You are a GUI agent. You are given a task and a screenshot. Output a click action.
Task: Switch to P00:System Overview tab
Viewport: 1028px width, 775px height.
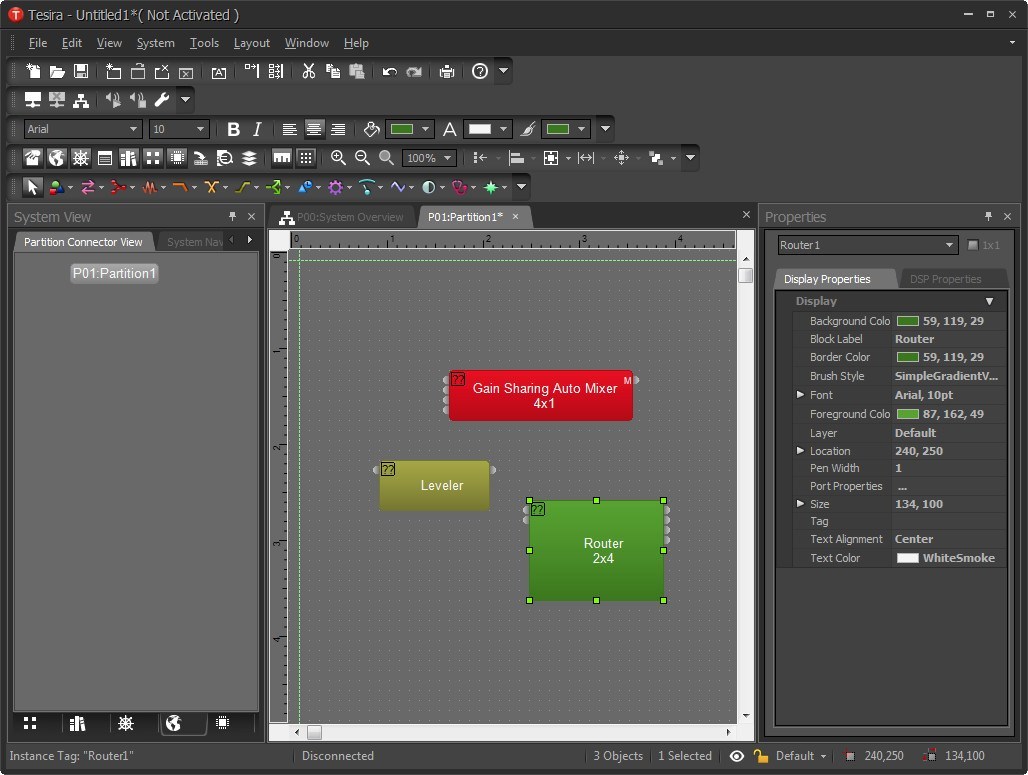tap(341, 217)
